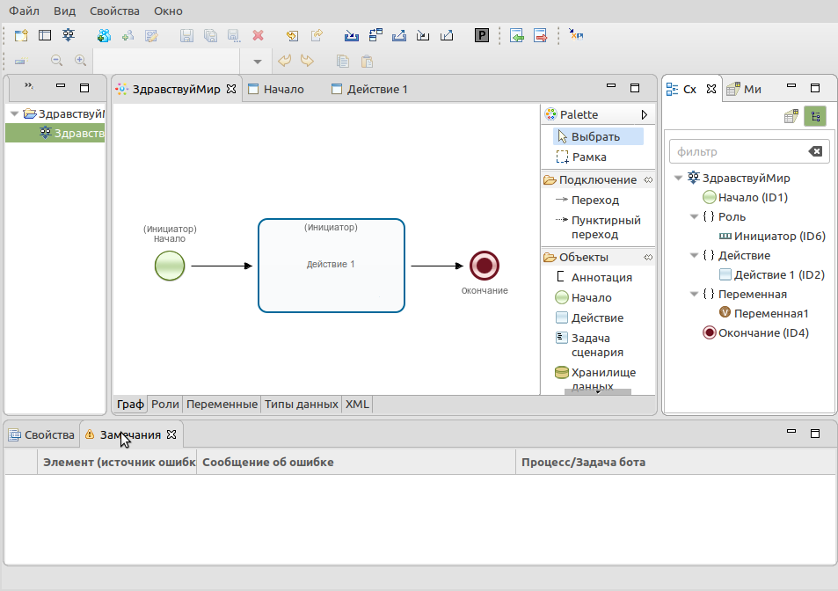Open the Свойства menu

(114, 11)
